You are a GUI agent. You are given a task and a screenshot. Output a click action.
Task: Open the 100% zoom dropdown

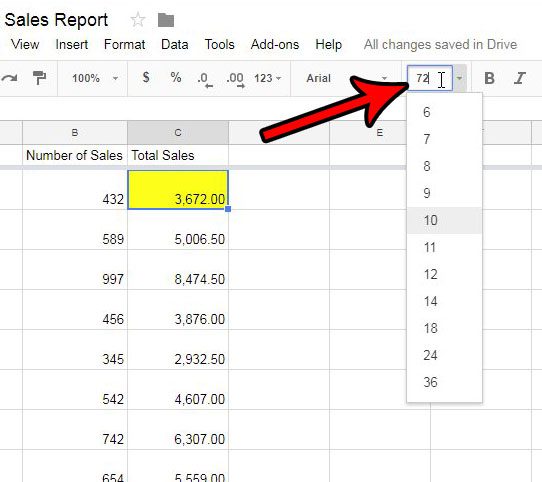[x=95, y=78]
